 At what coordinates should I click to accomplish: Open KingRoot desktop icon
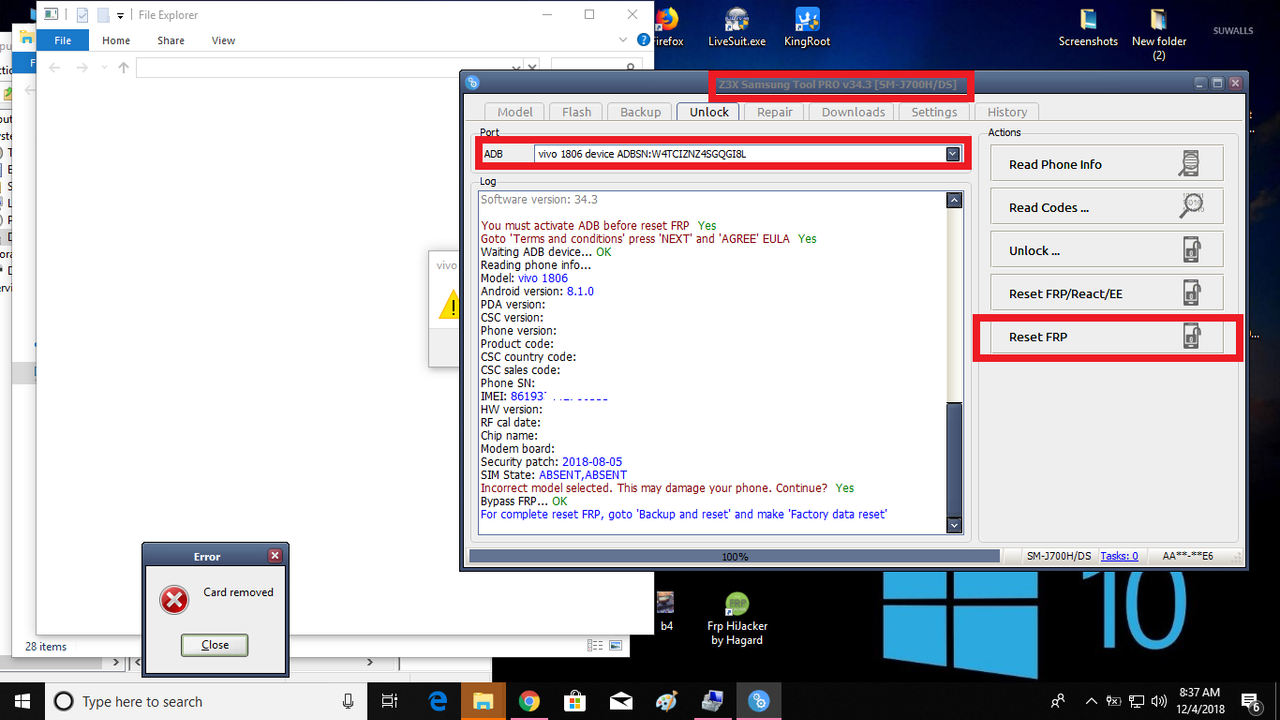[x=807, y=28]
